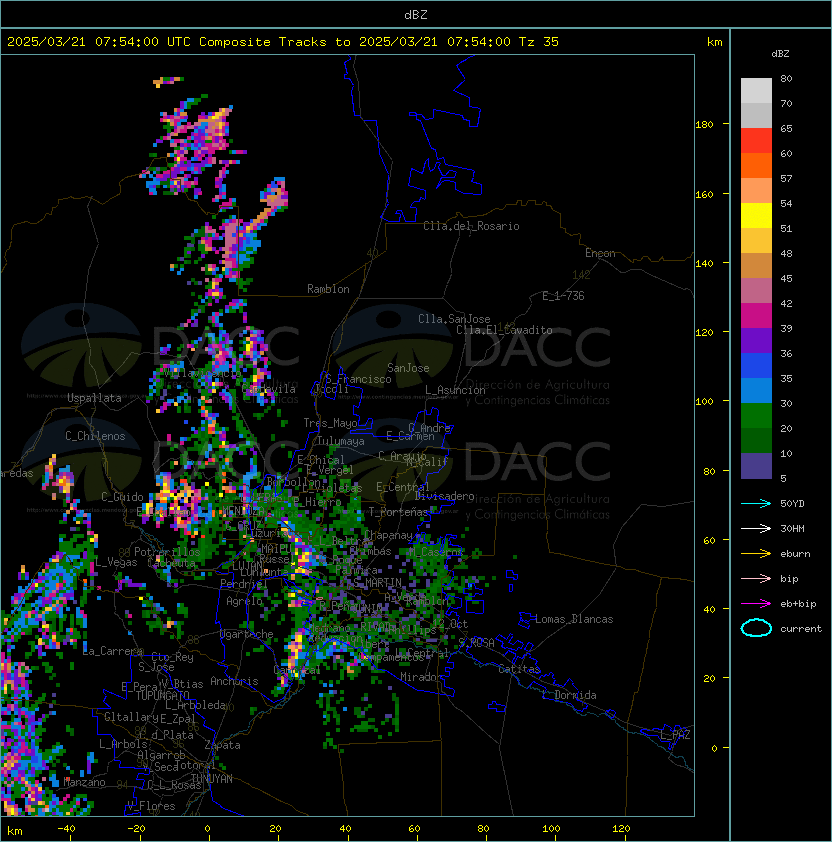This screenshot has height=842, width=832.
Task: Click the 'Clla.del_Rosario' place label
Action: (471, 226)
